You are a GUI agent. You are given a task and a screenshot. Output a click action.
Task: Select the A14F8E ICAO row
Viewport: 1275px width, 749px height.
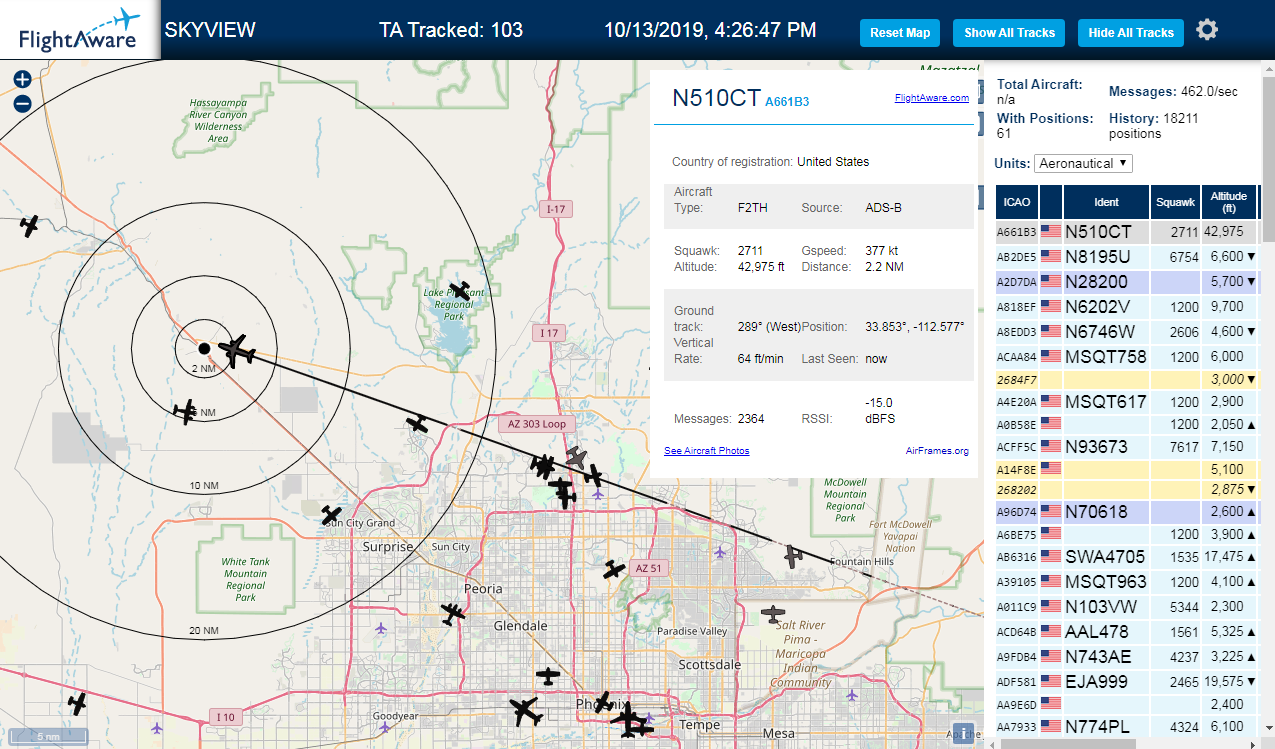click(1128, 468)
